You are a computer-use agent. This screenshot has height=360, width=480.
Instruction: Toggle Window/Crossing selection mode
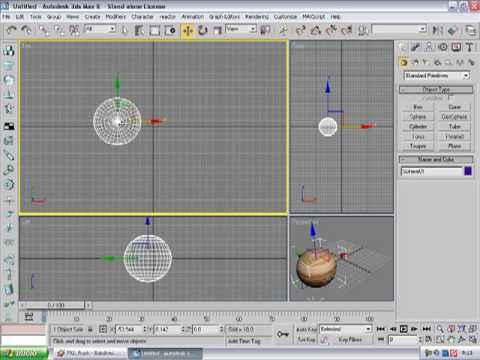tap(171, 30)
